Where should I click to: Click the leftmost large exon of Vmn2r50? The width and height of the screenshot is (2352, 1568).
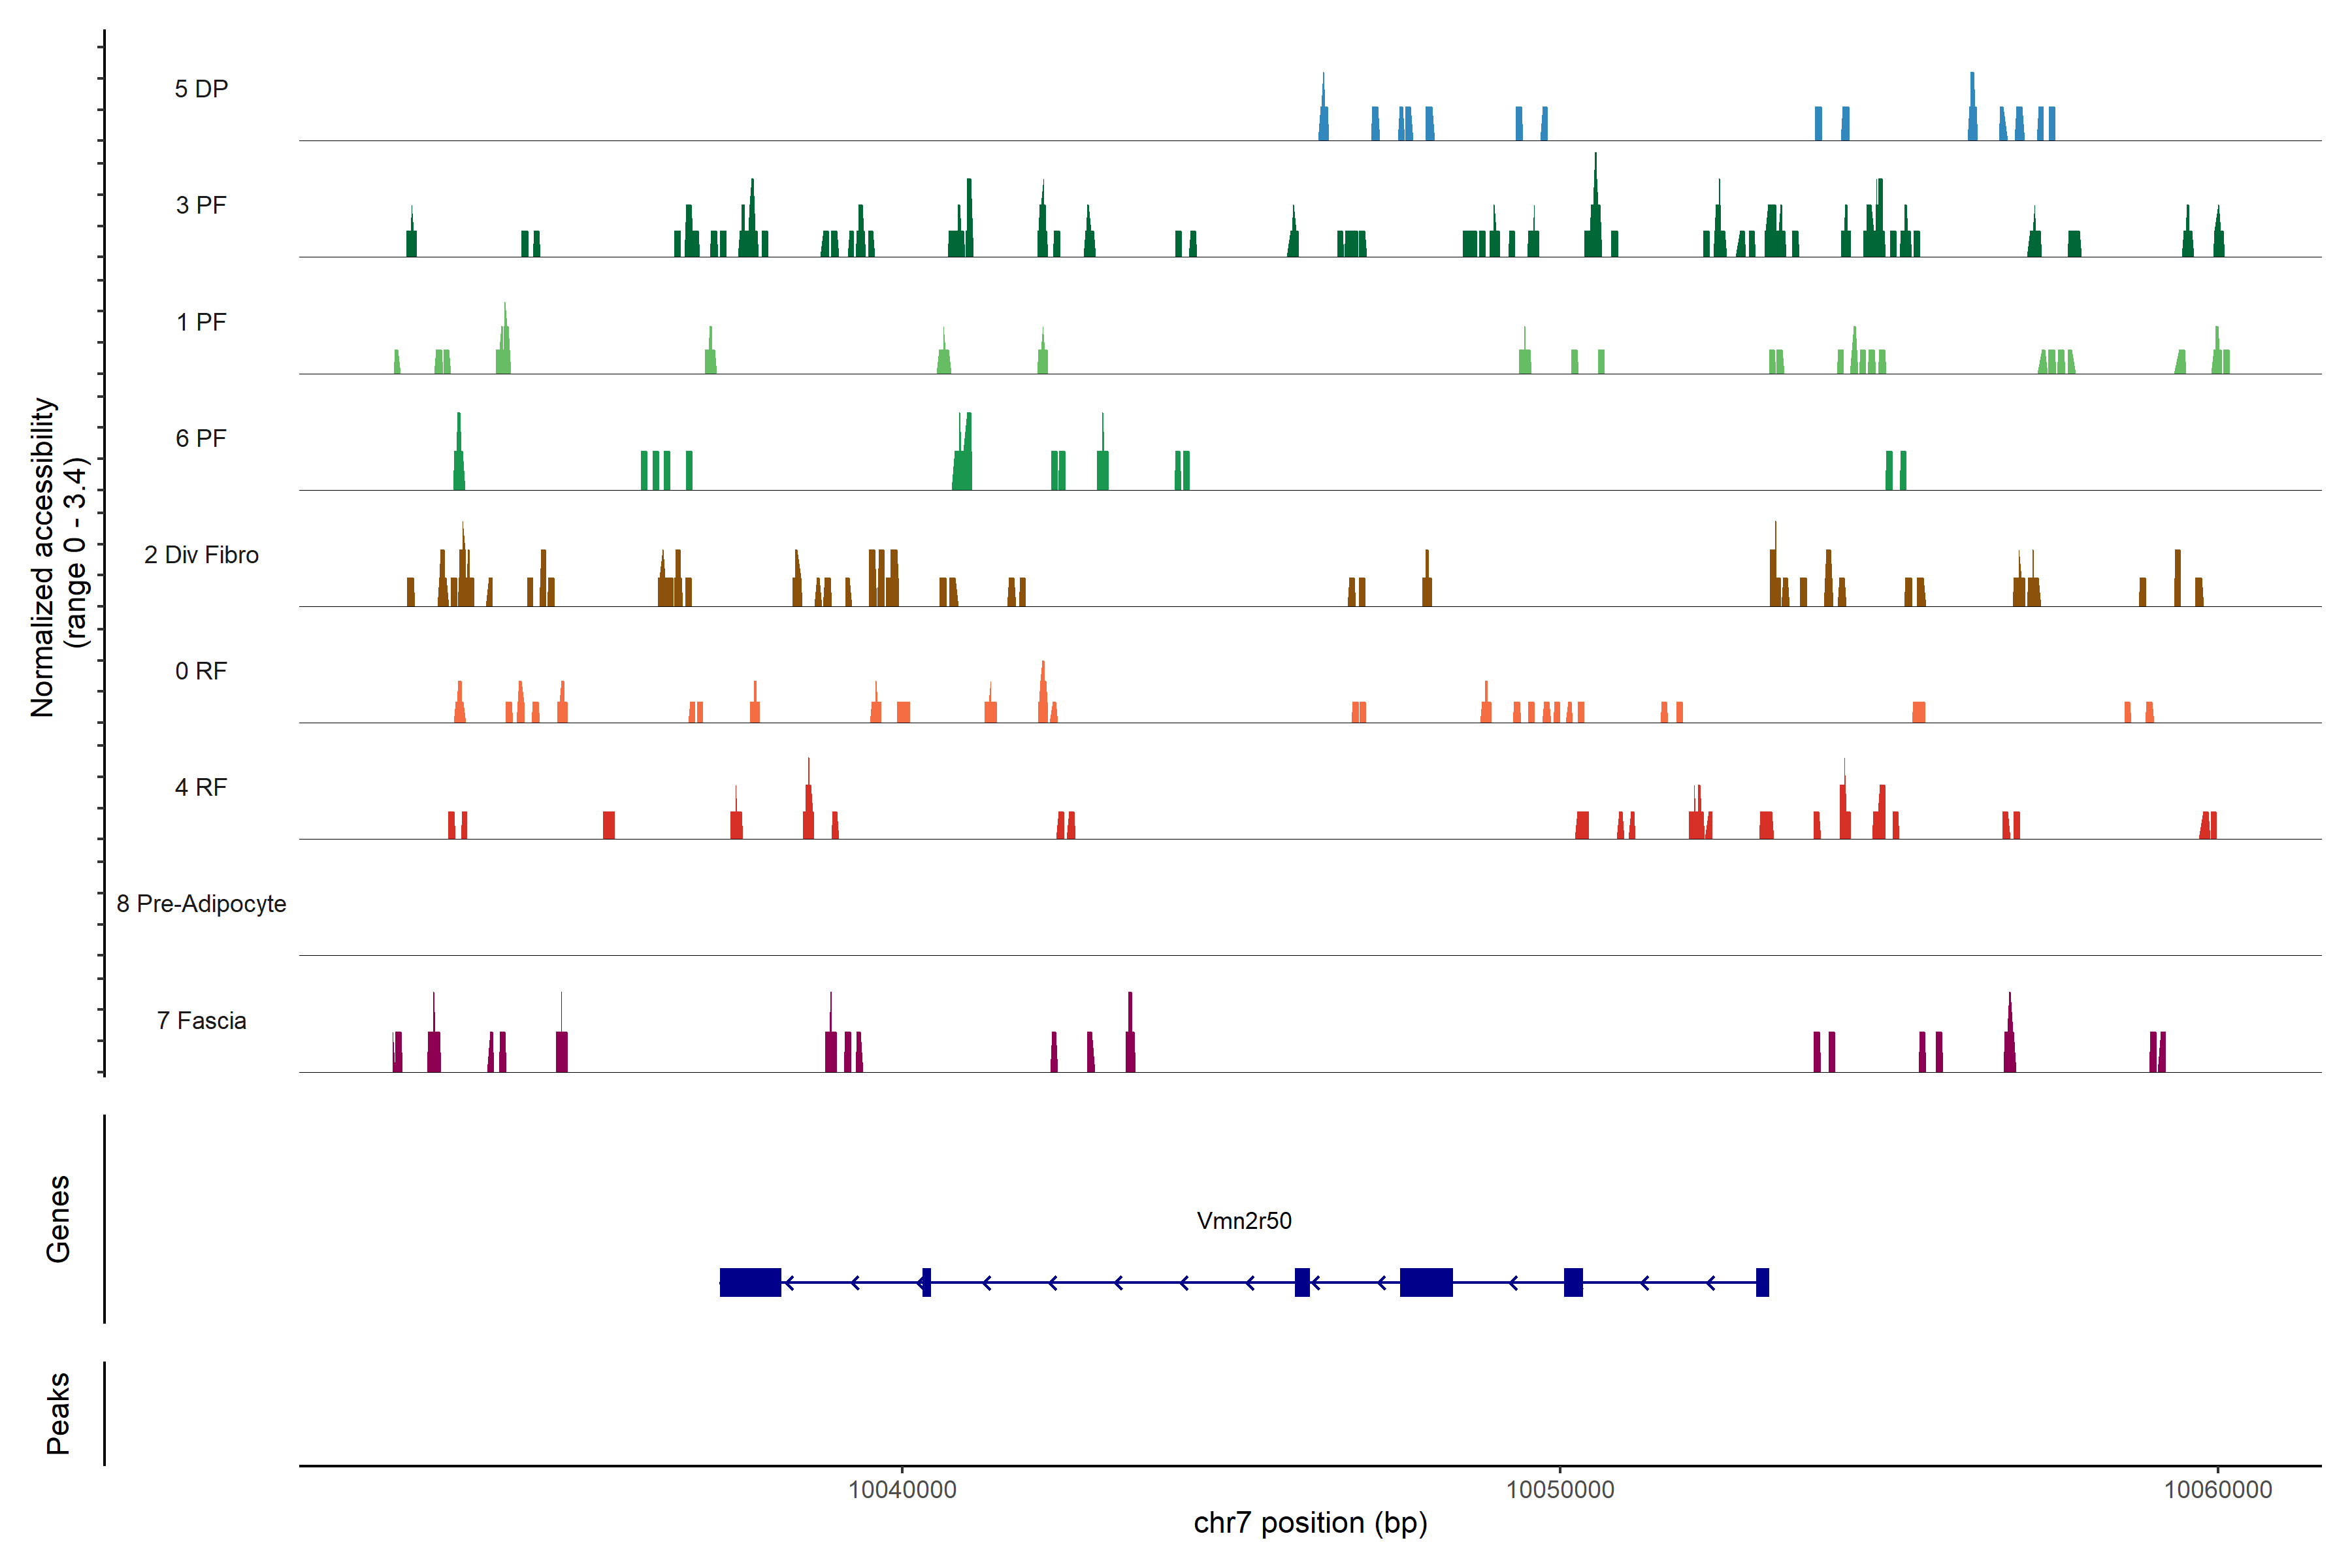pyautogui.click(x=750, y=1282)
